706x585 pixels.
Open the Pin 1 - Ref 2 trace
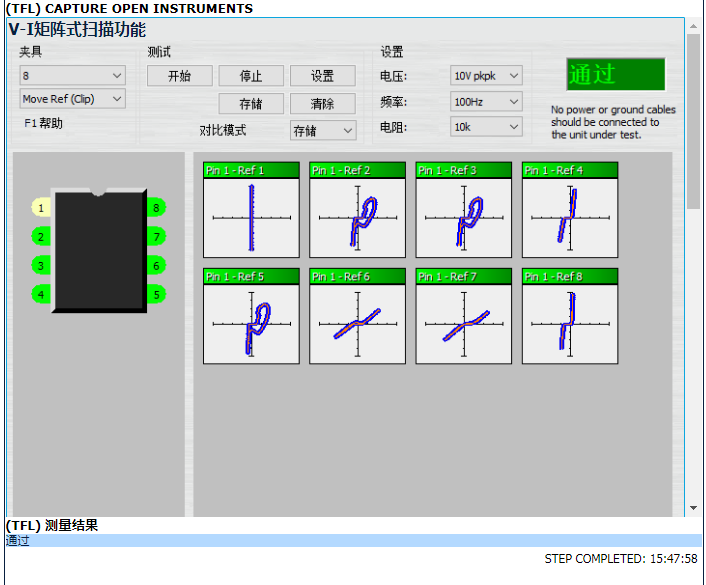(358, 210)
